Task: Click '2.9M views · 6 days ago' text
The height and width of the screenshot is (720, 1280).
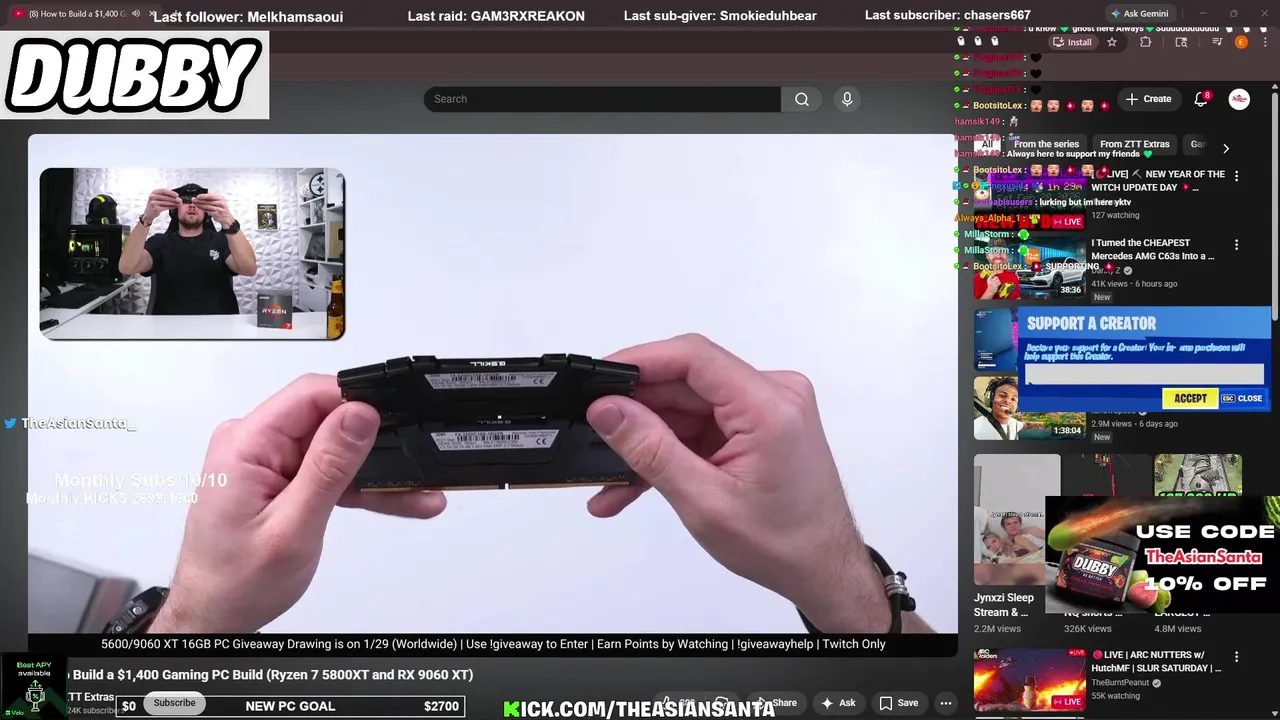Action: click(x=1134, y=424)
